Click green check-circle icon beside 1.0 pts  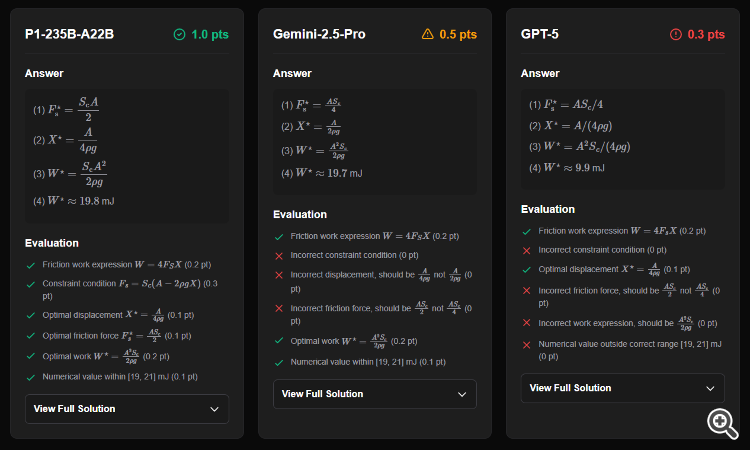tap(179, 34)
